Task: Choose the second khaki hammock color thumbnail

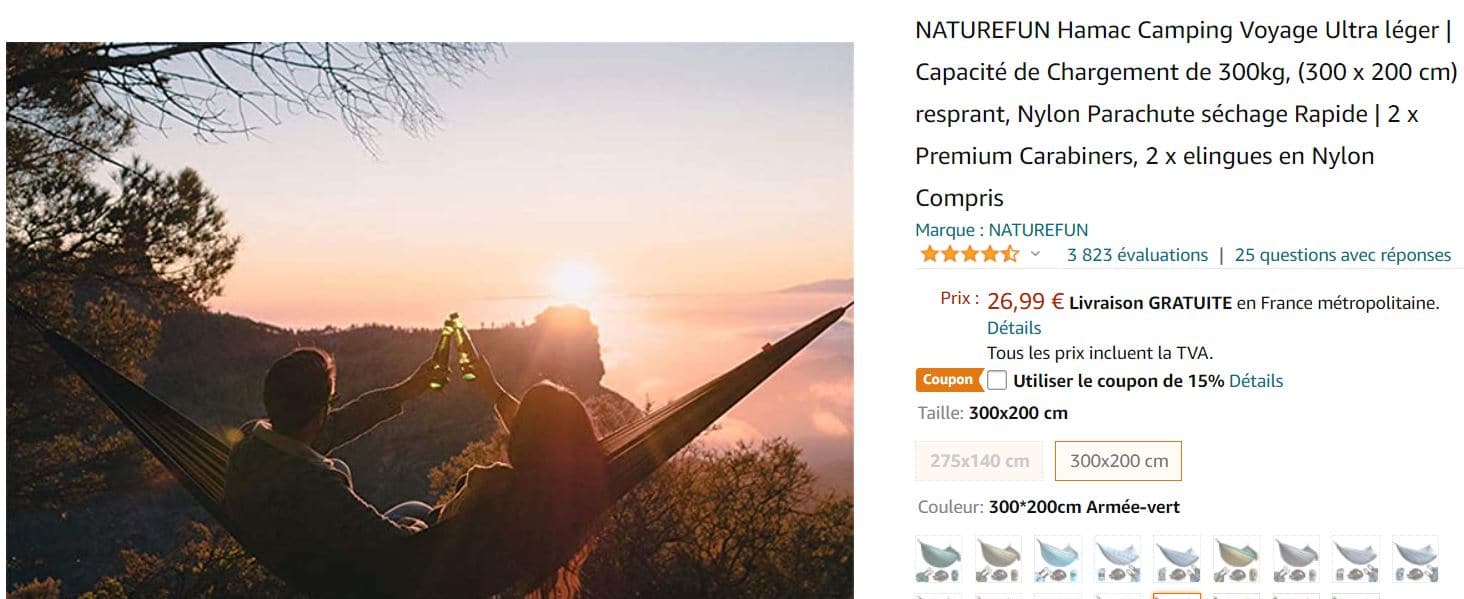Action: coord(998,559)
